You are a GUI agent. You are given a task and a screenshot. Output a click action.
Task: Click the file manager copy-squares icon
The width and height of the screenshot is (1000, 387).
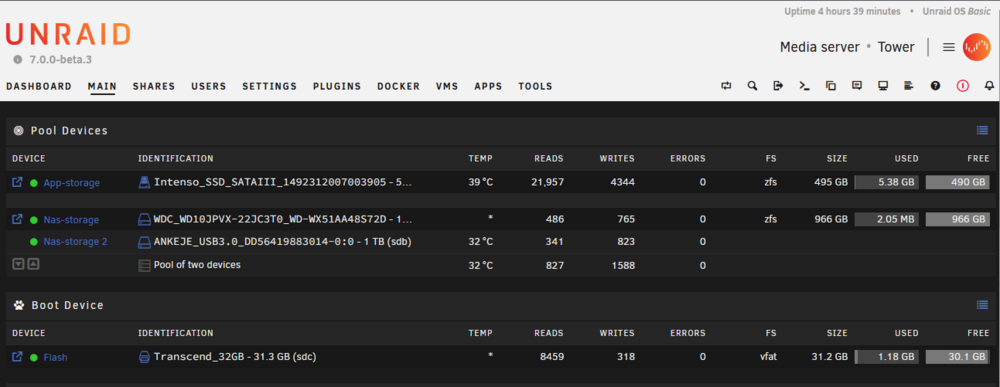pyautogui.click(x=830, y=86)
